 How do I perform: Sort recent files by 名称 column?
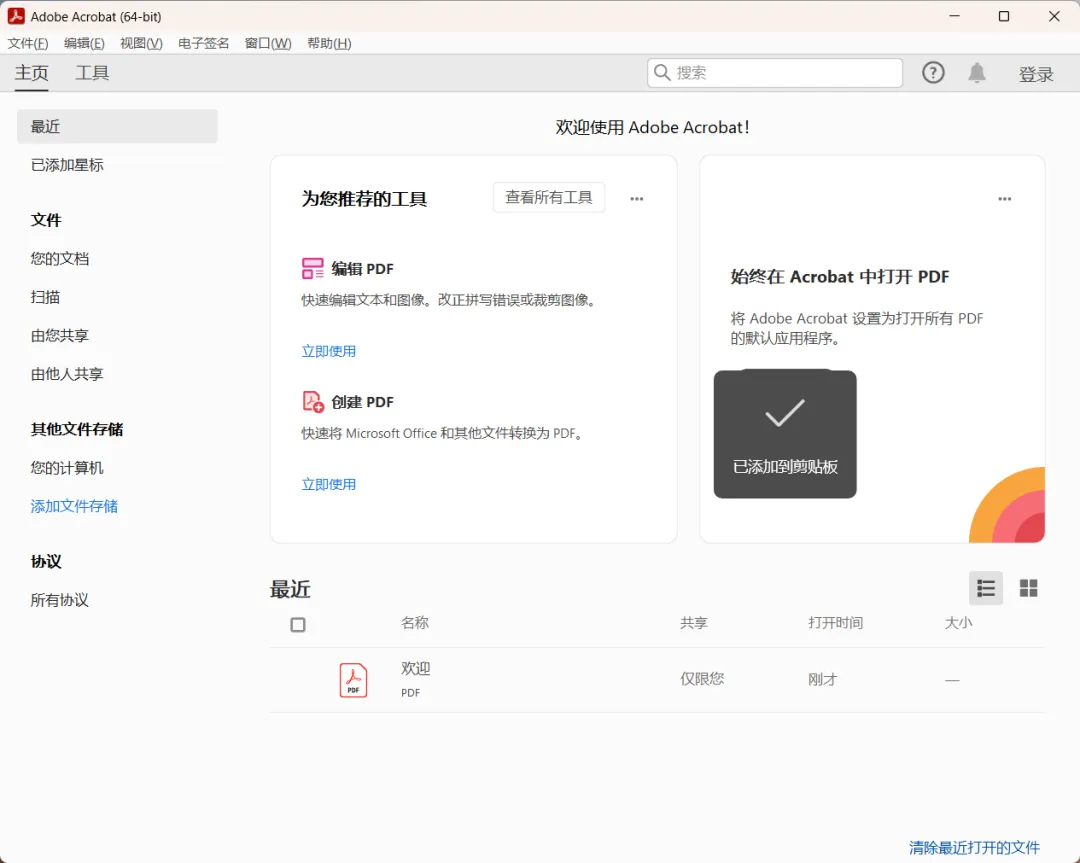(x=415, y=623)
